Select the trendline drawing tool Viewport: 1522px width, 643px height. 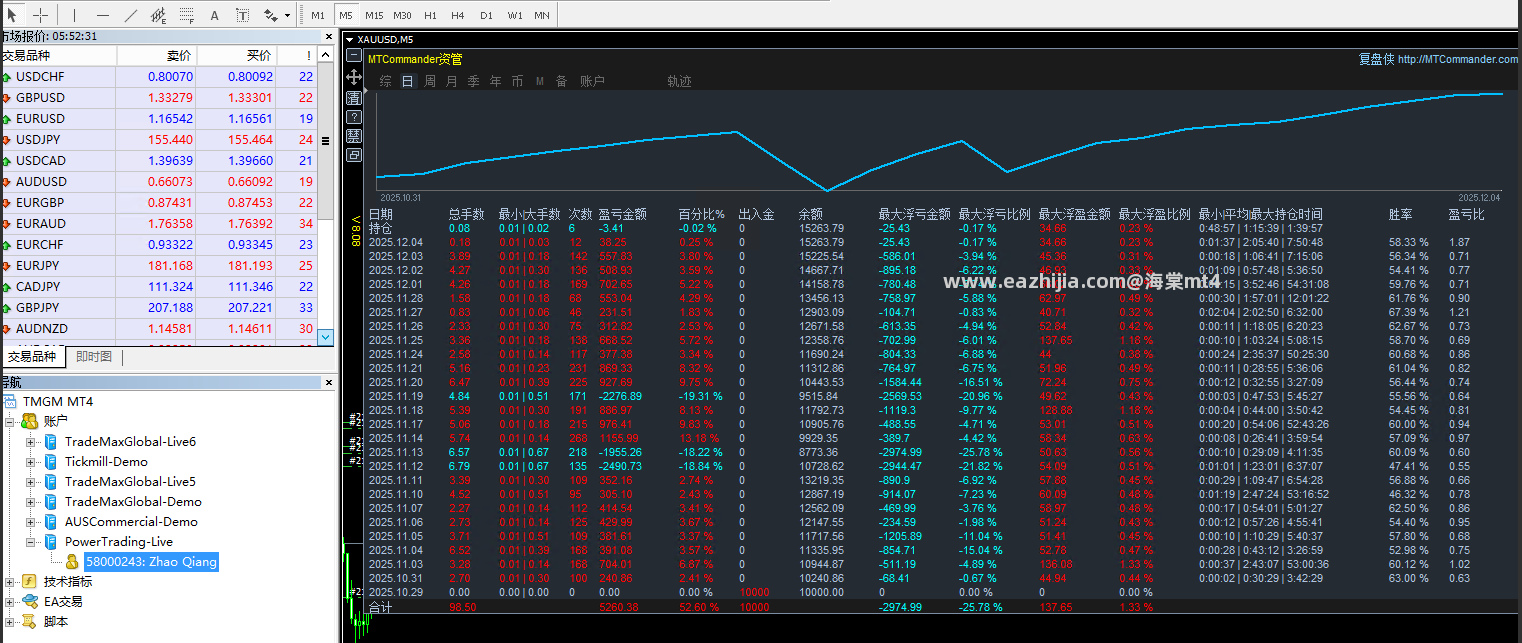click(x=131, y=15)
